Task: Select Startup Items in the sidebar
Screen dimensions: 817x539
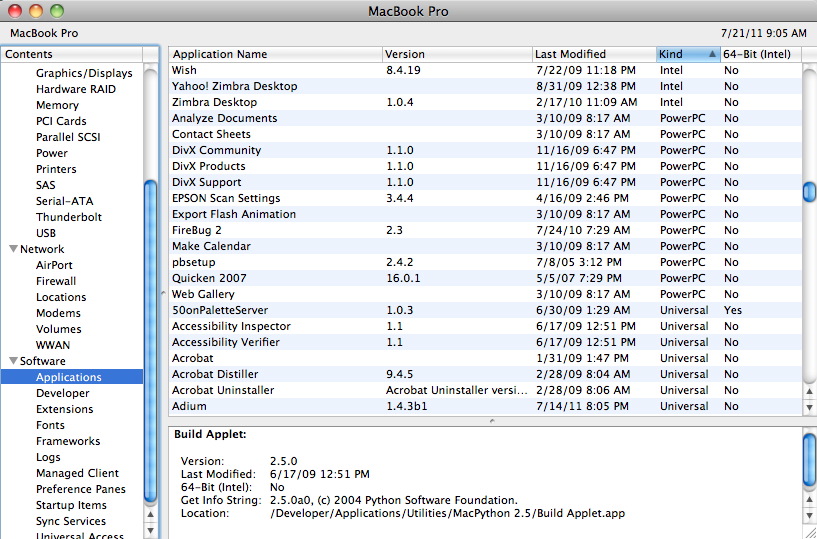Action: (71, 505)
